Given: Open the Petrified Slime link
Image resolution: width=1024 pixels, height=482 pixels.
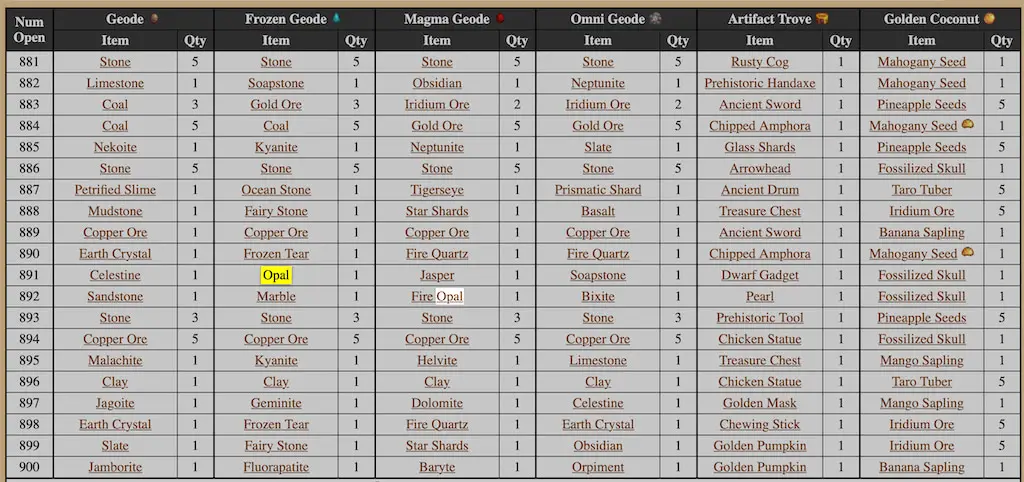Looking at the screenshot, I should (x=115, y=190).
